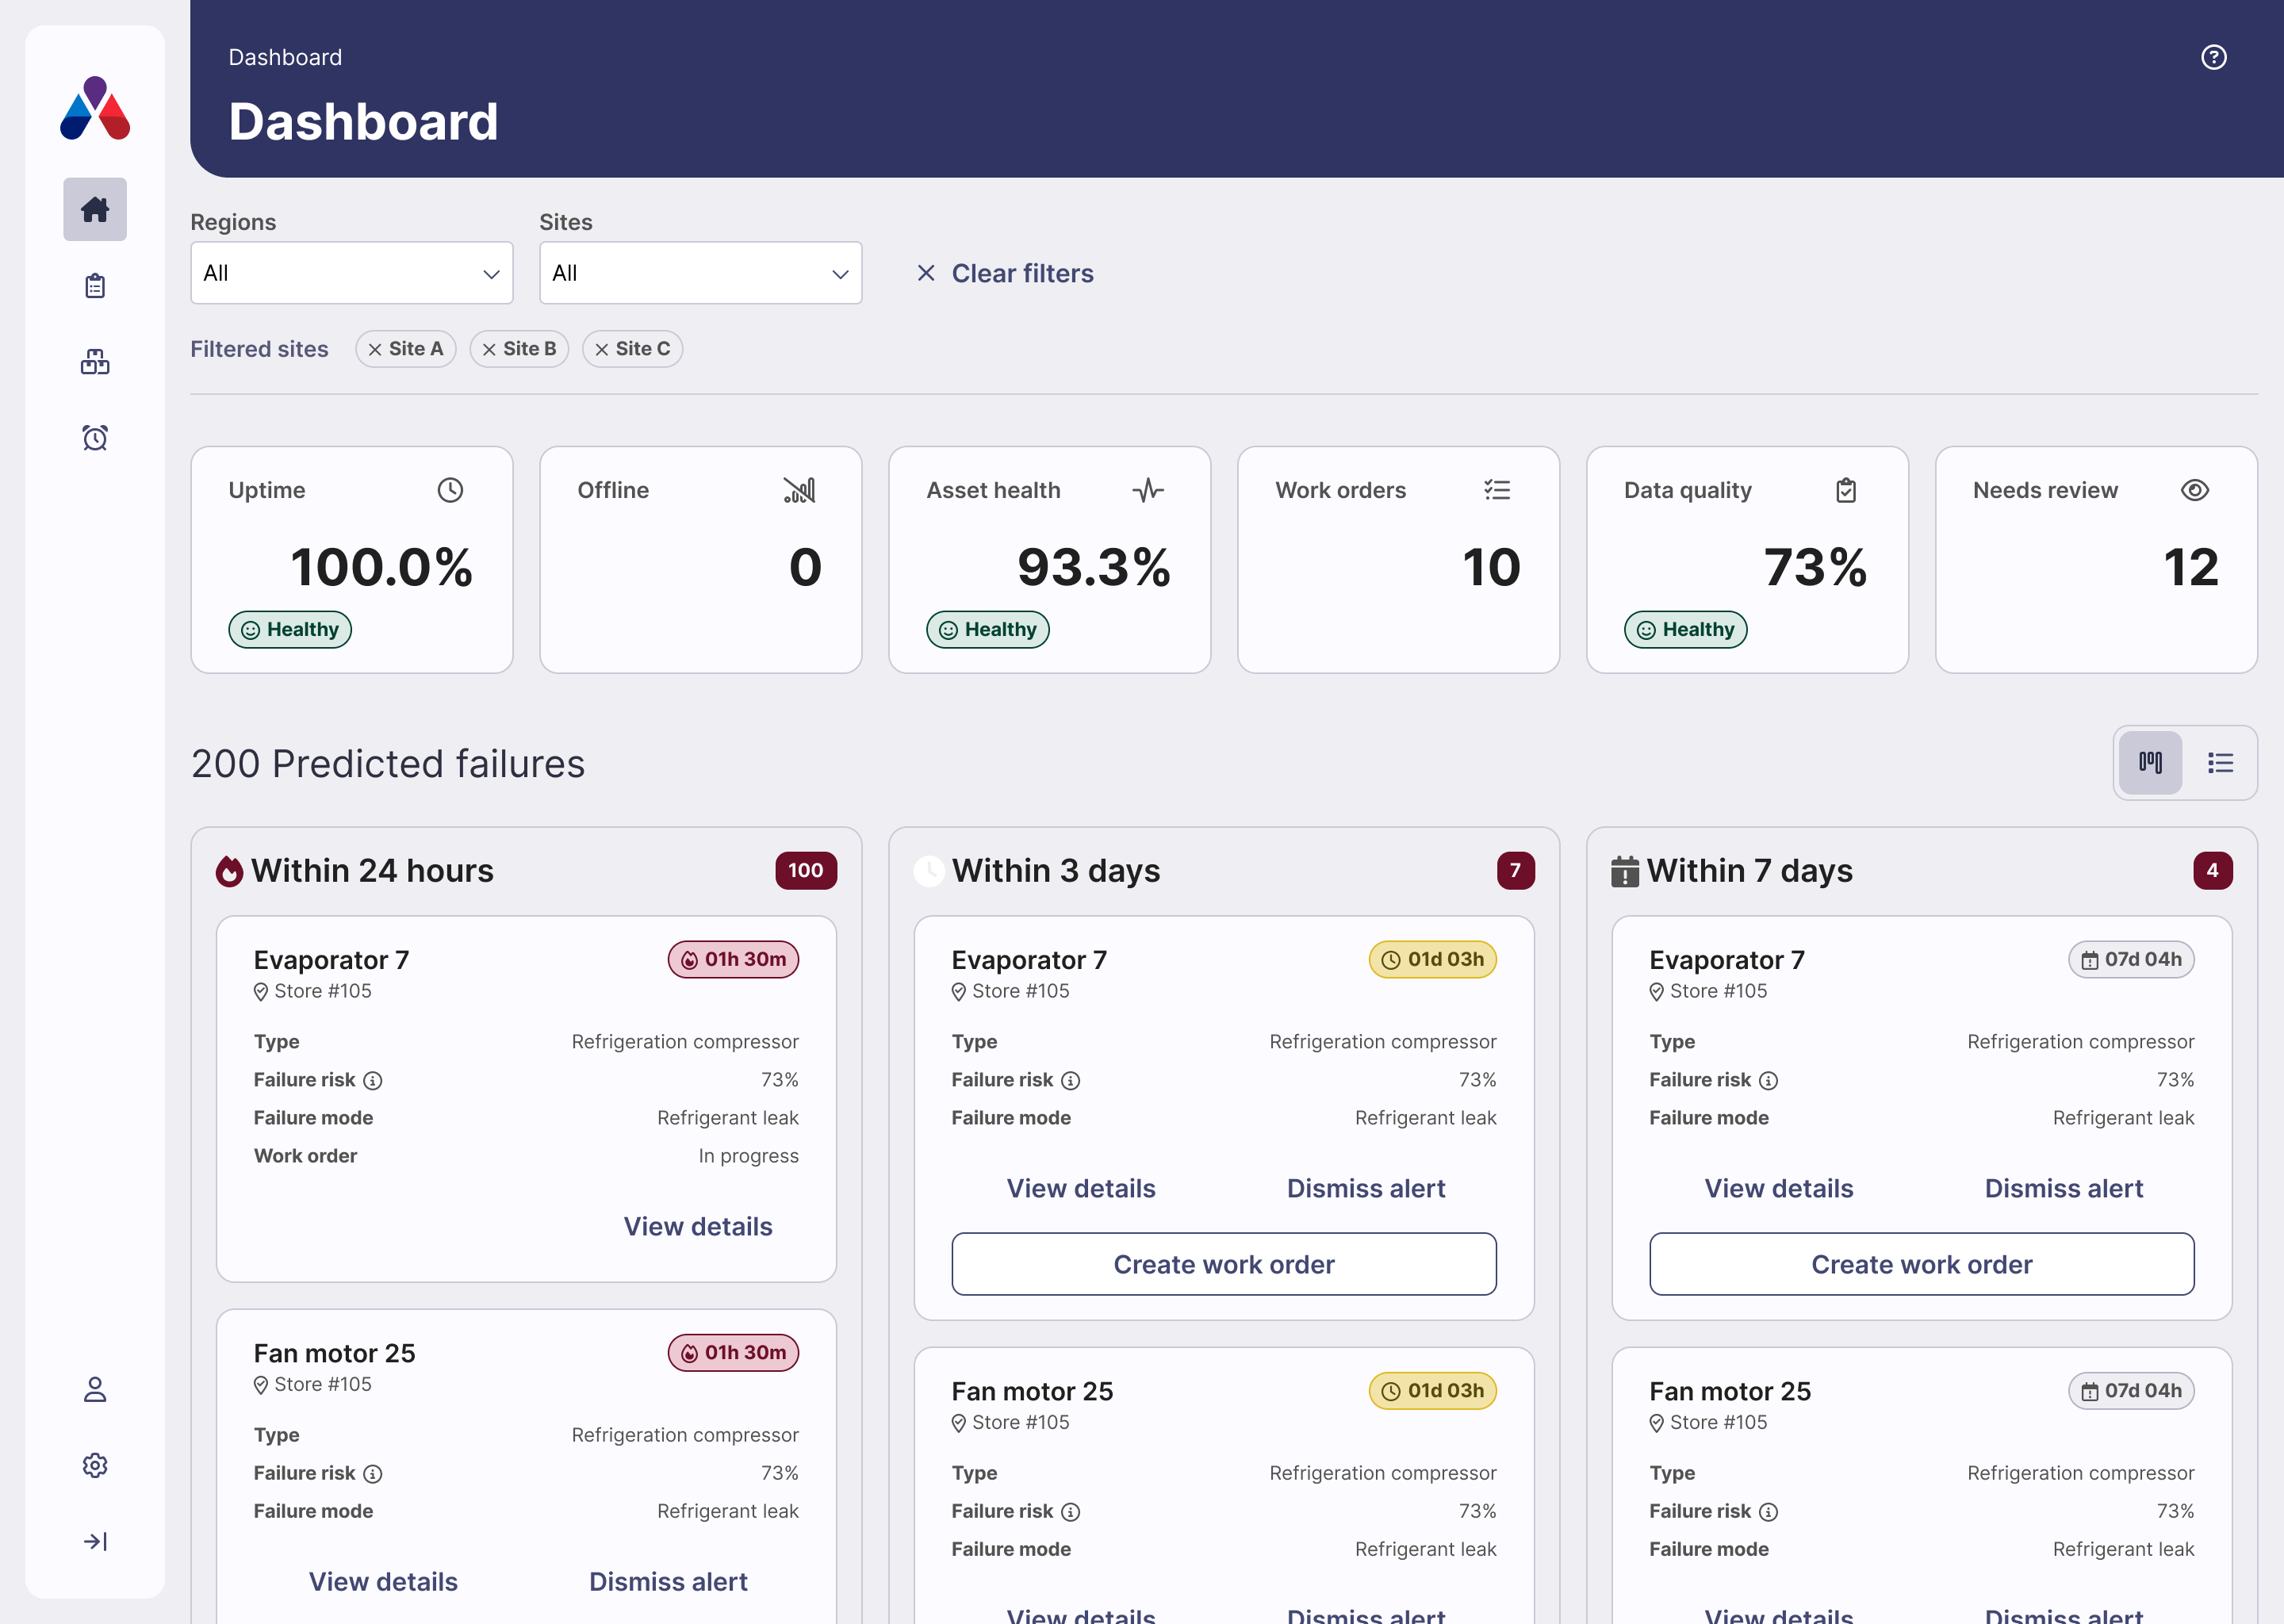2284x1624 pixels.
Task: Expand the sidebar with arrow icon
Action: (95, 1541)
